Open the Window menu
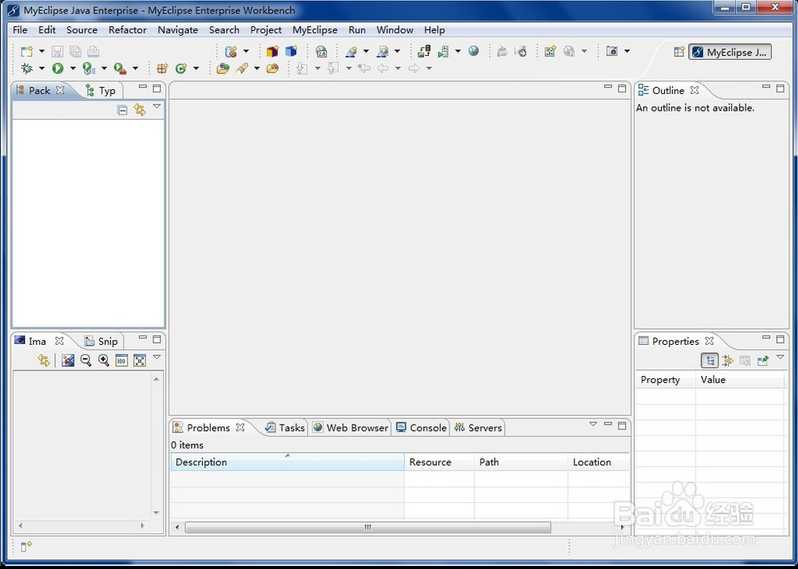 394,30
